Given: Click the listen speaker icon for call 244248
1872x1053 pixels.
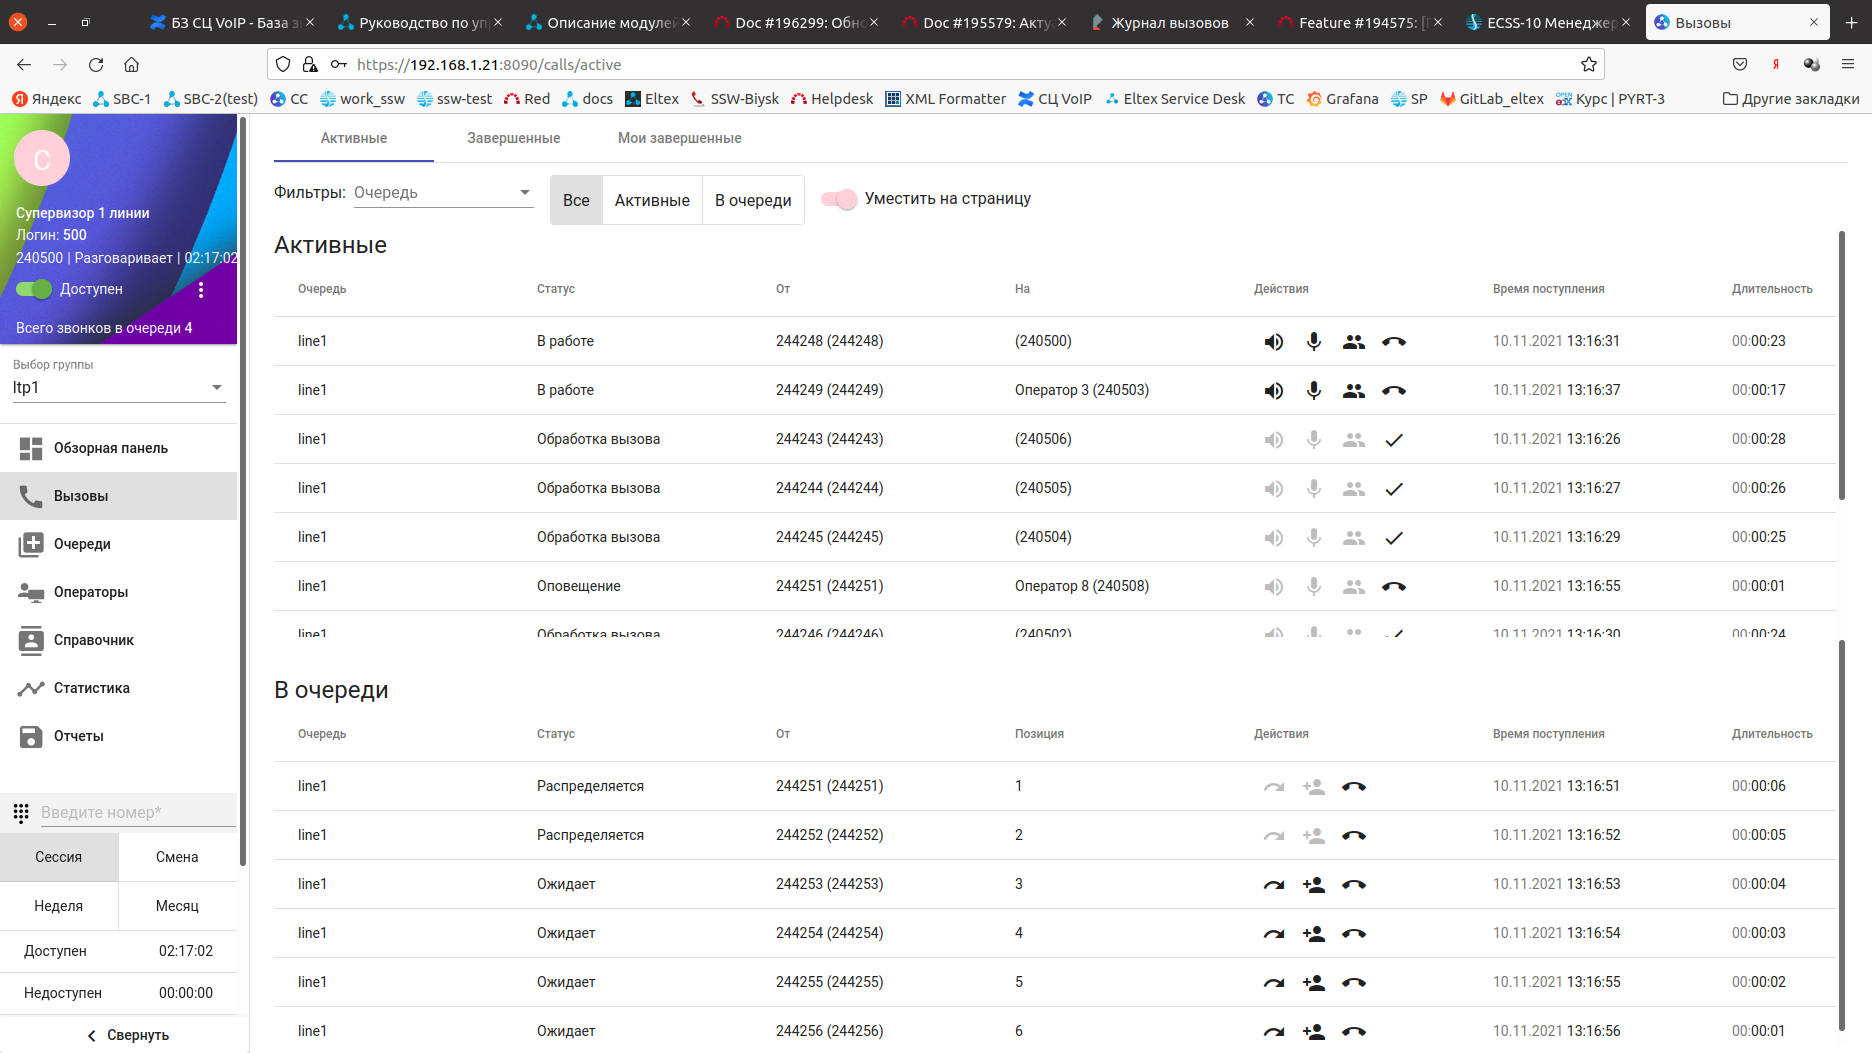Looking at the screenshot, I should (x=1273, y=342).
